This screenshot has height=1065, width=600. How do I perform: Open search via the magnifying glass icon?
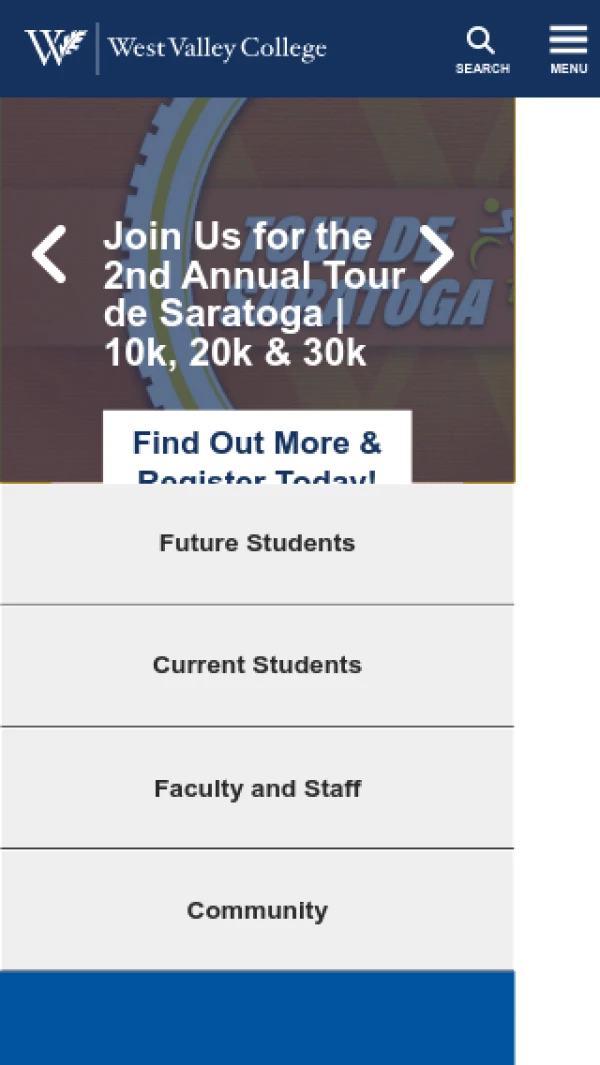(x=481, y=41)
